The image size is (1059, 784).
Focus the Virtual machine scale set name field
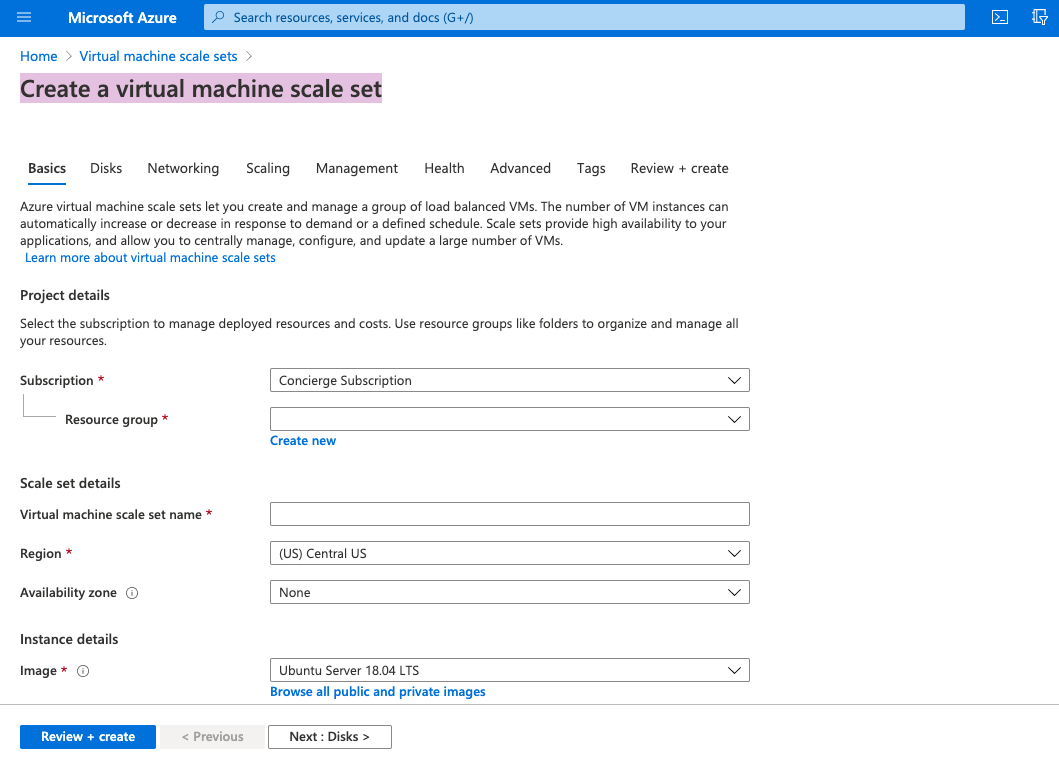509,515
